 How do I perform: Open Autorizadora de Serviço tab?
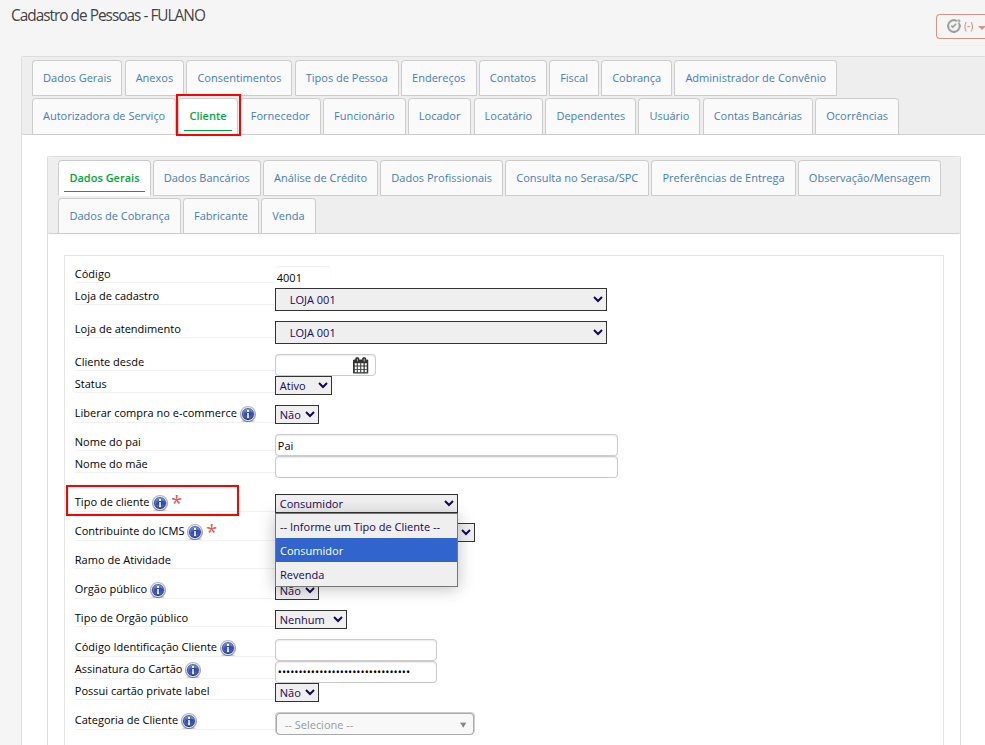[x=104, y=116]
